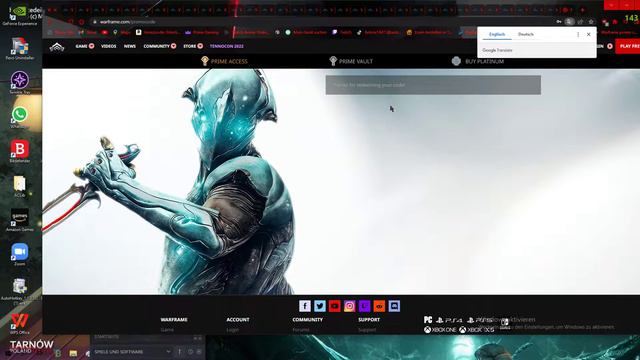Select Englisch tab in translate popup
The image size is (640, 360).
(497, 34)
